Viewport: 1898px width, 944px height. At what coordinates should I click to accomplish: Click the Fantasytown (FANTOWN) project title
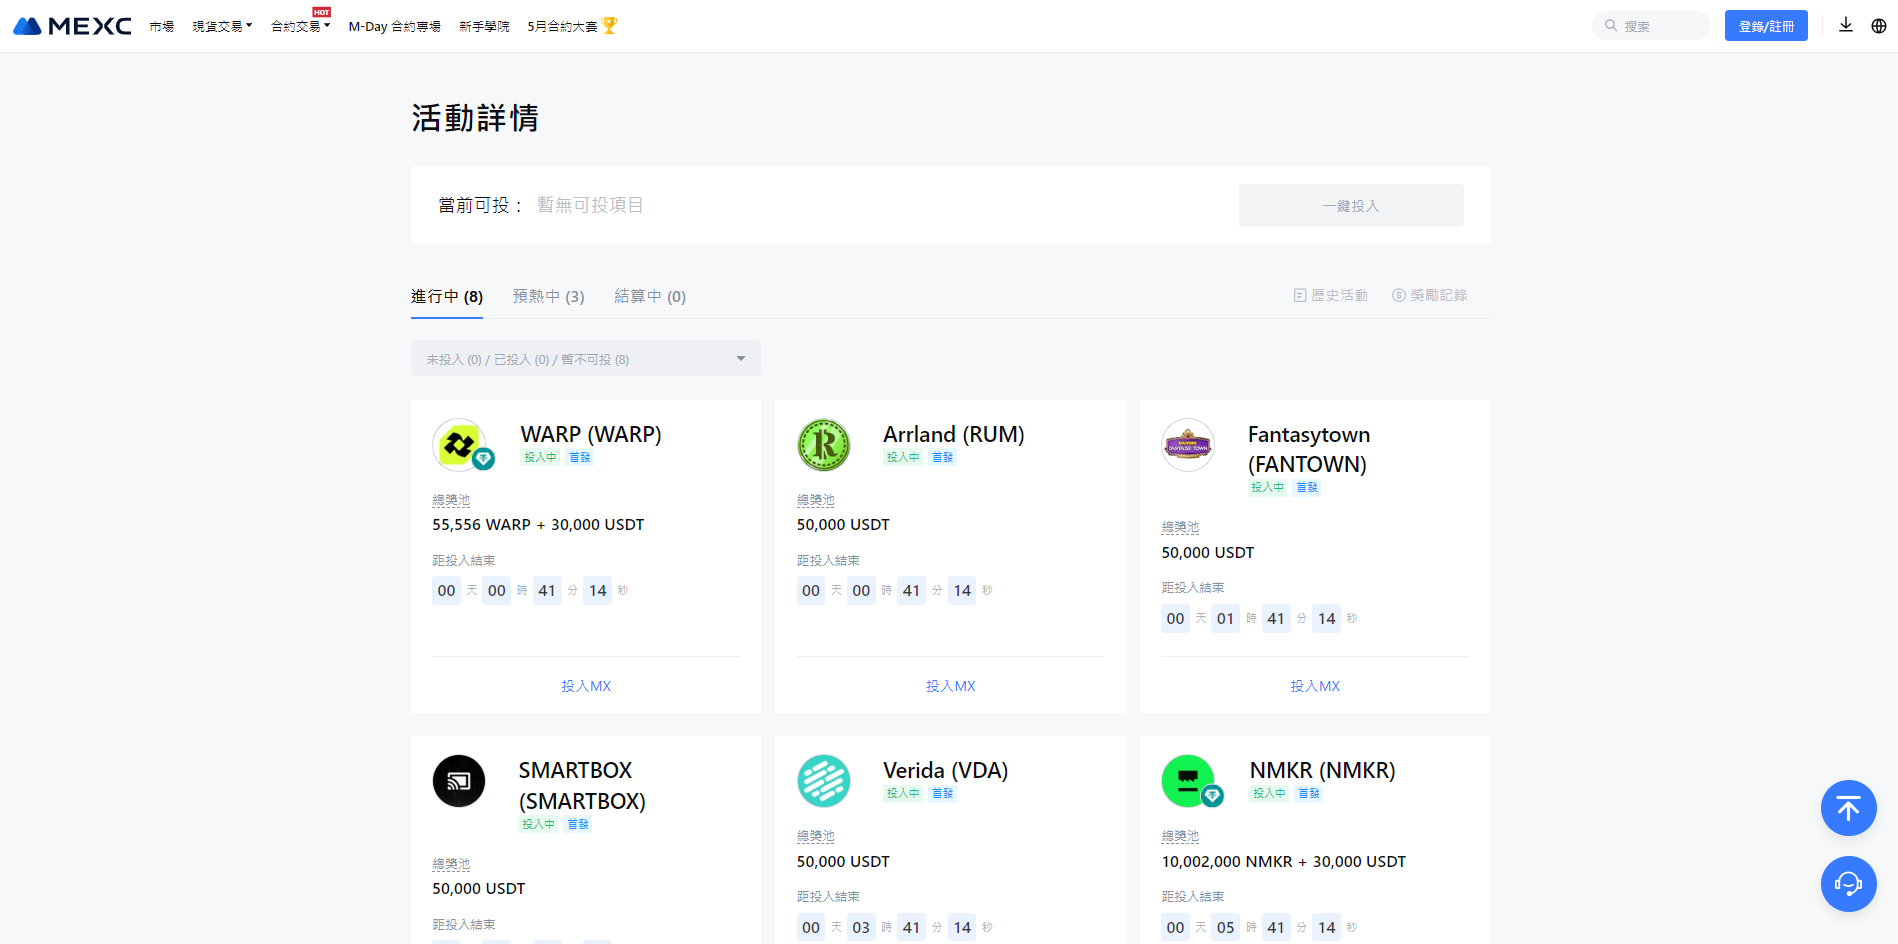[x=1309, y=449]
